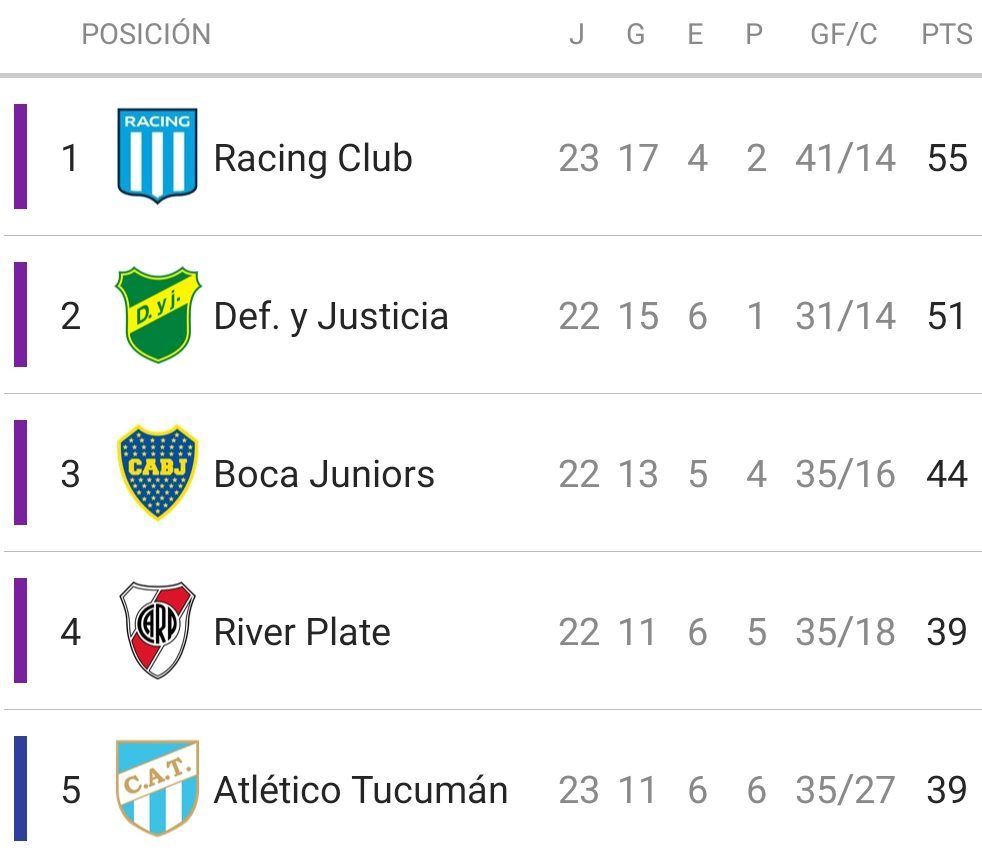
Task: Click the Atlético Tucumán C.A.T. crest
Action: pos(158,788)
